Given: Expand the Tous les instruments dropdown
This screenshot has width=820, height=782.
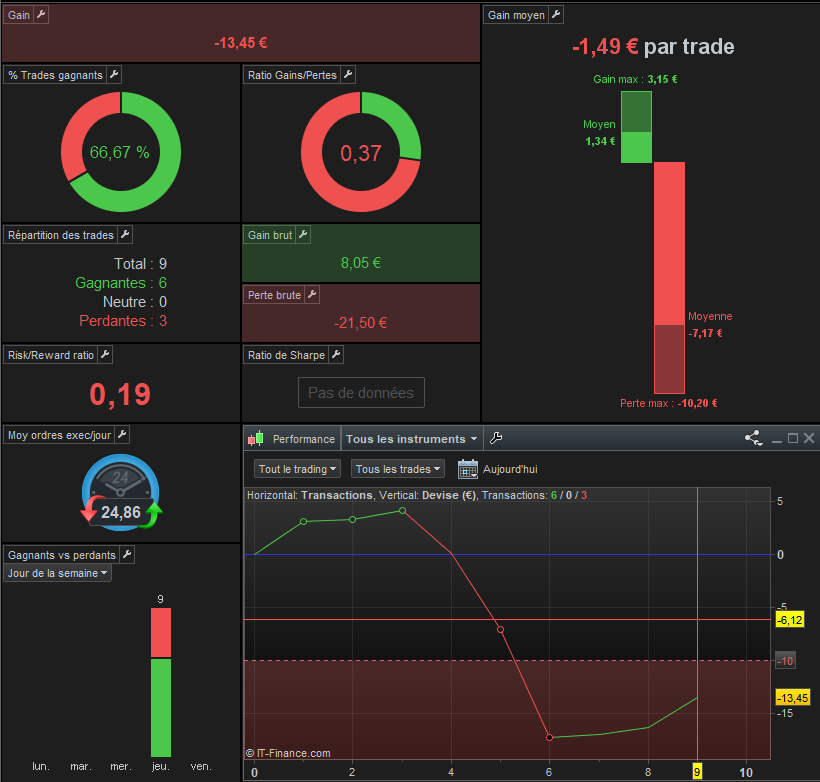Looking at the screenshot, I should pos(411,439).
